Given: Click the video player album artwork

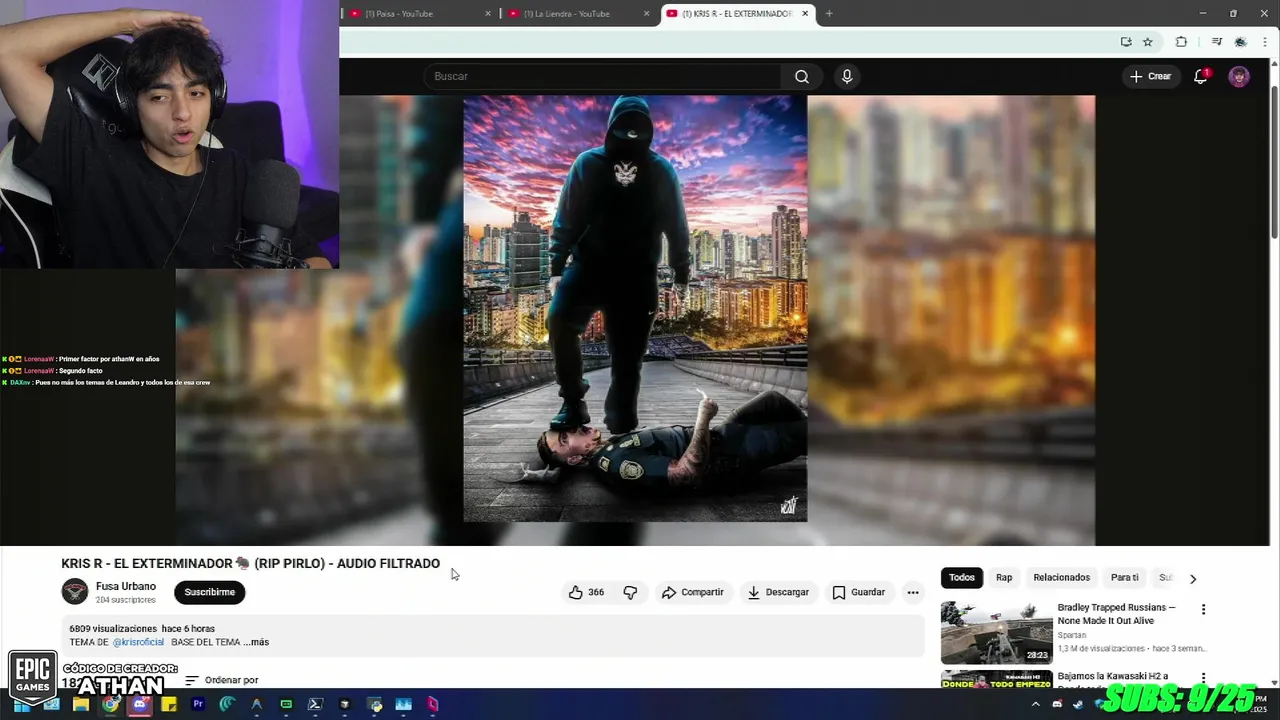Looking at the screenshot, I should [635, 308].
